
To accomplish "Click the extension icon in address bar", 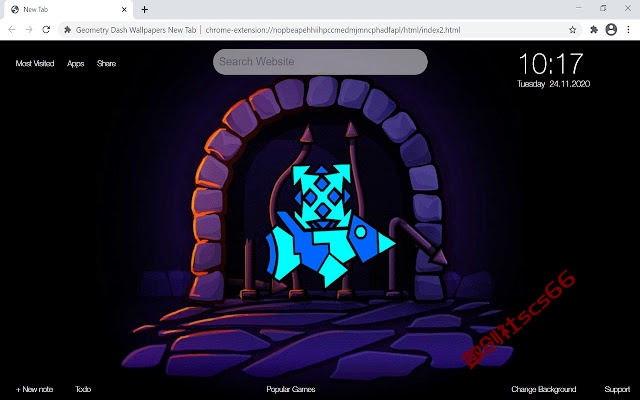I will tap(68, 30).
